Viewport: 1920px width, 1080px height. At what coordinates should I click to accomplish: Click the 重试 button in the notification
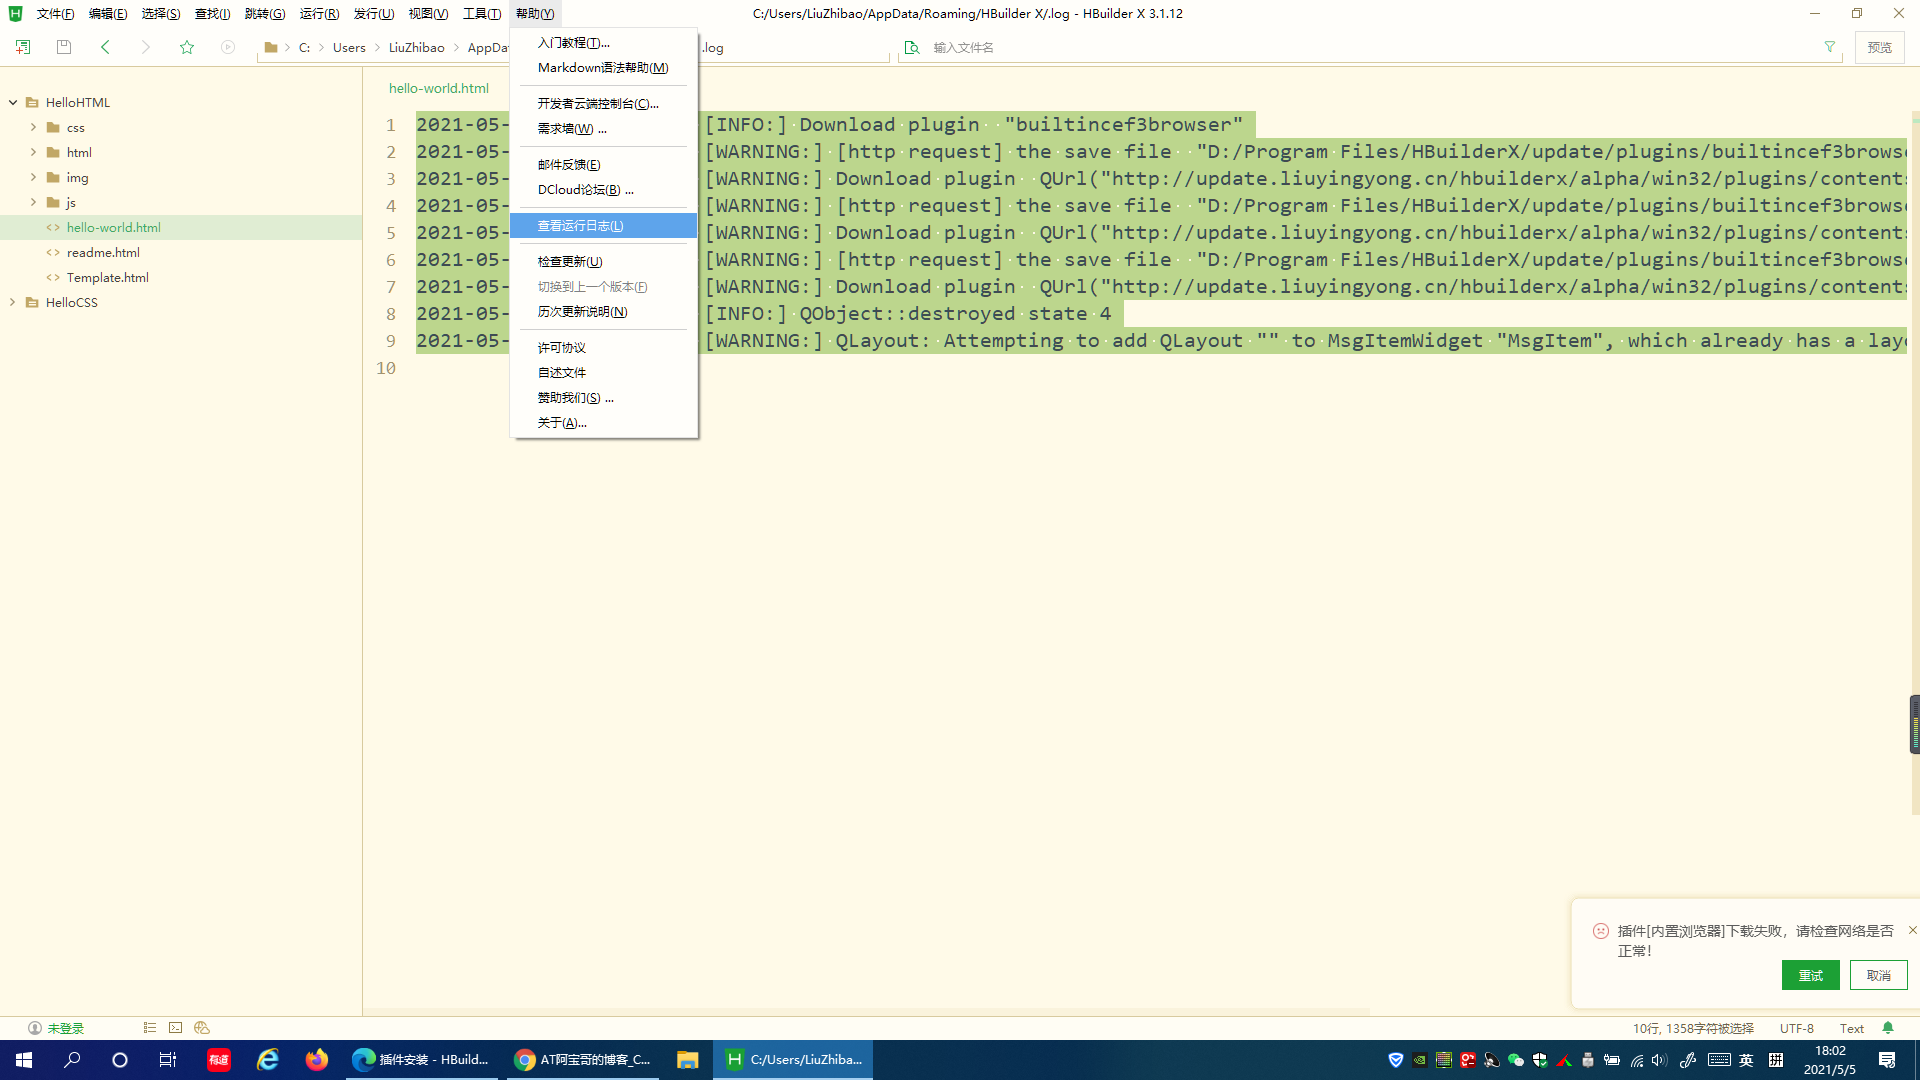1810,975
